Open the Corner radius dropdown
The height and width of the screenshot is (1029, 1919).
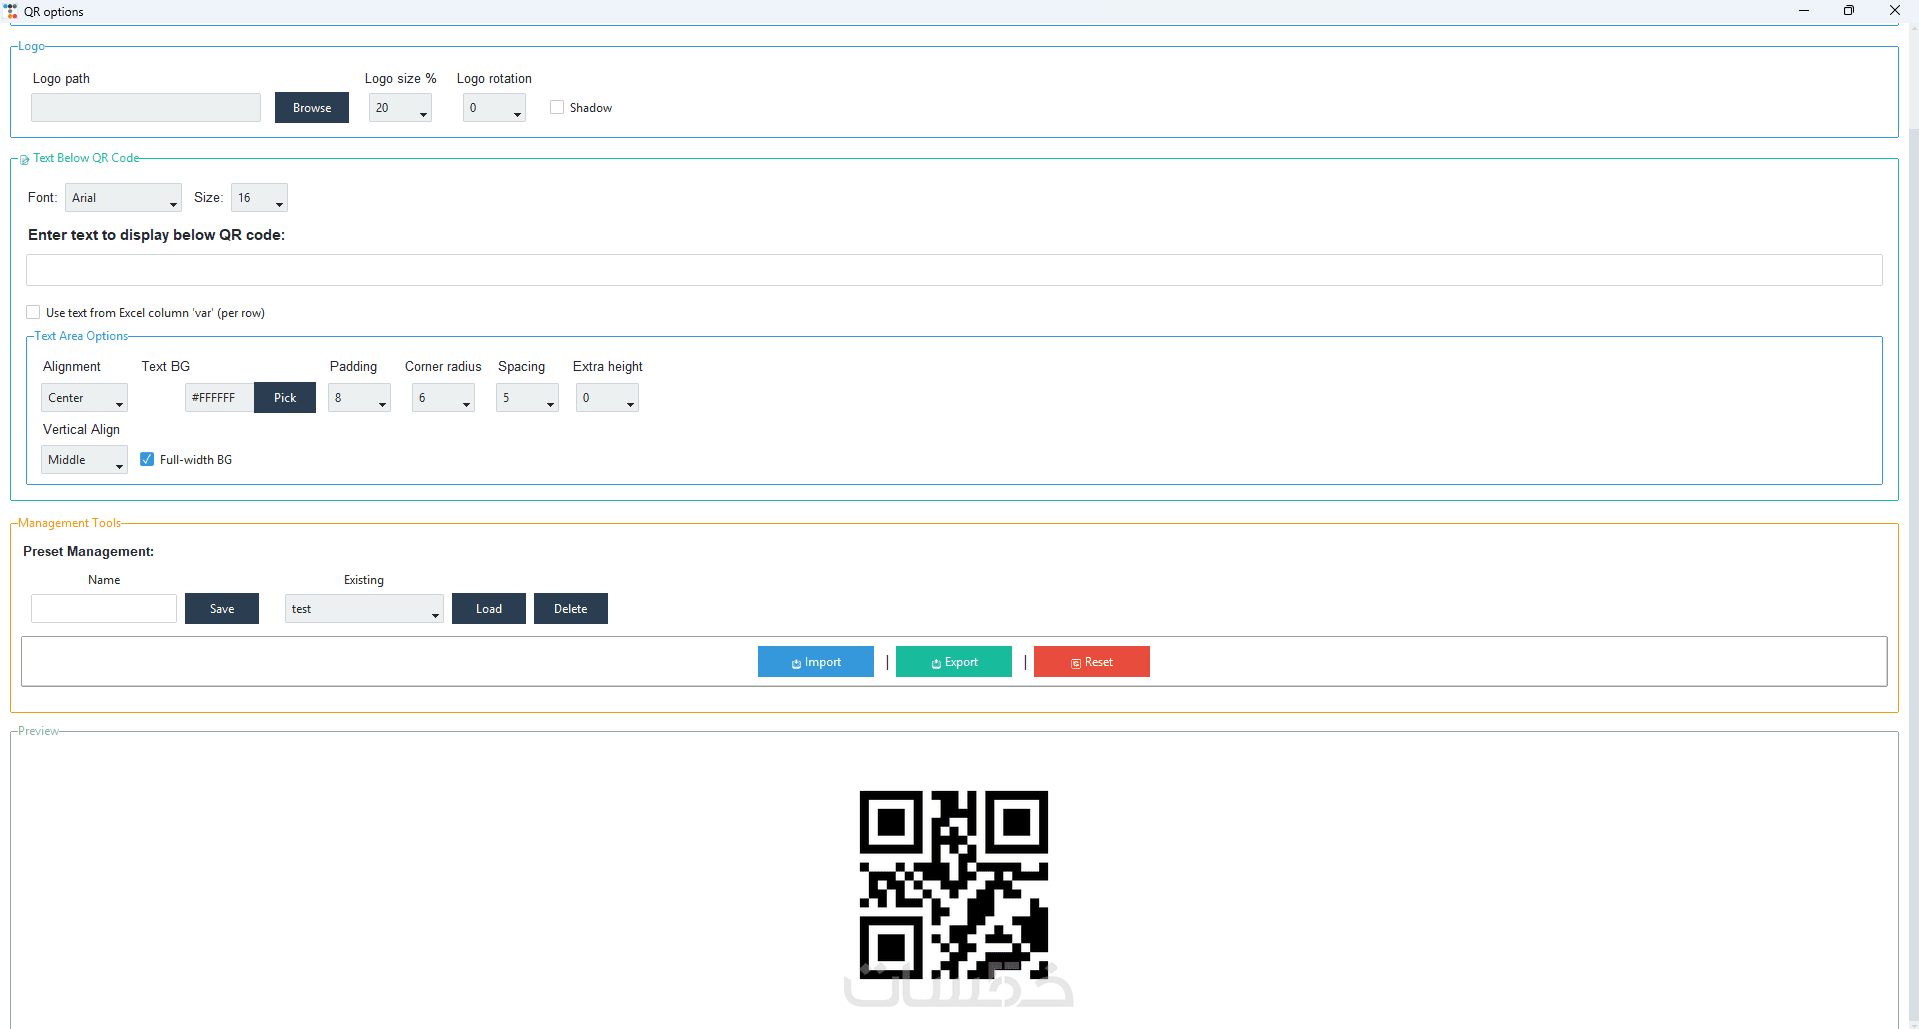(443, 398)
